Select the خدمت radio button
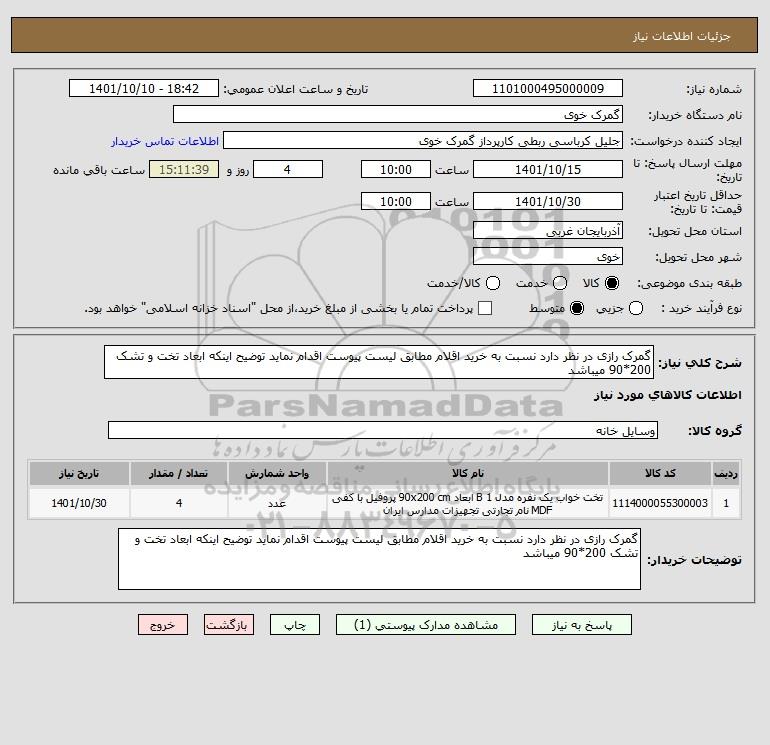The width and height of the screenshot is (770, 745). coord(560,283)
